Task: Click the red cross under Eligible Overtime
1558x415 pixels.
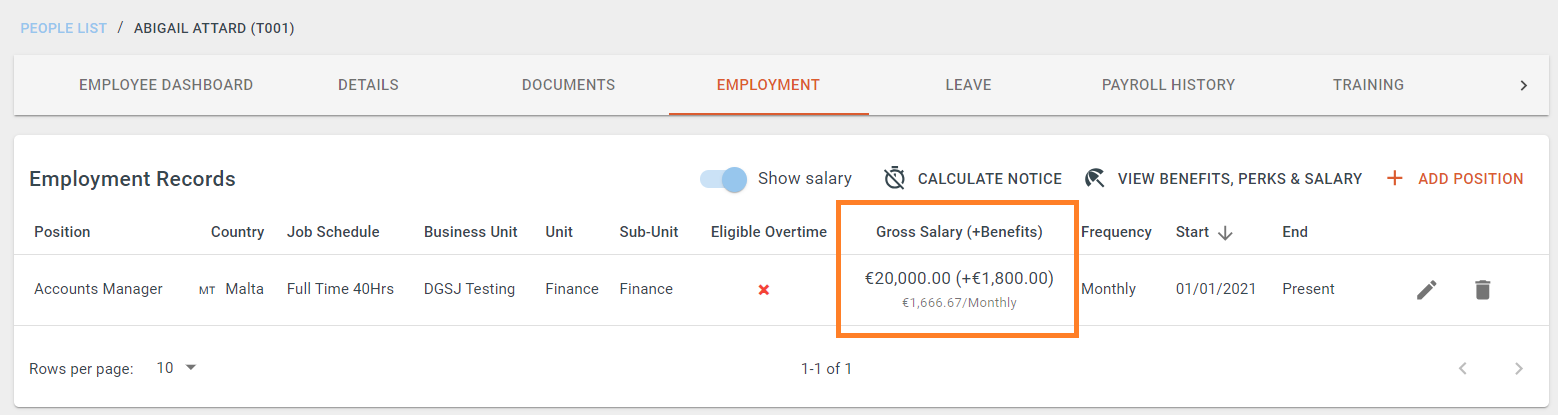Action: pyautogui.click(x=764, y=289)
